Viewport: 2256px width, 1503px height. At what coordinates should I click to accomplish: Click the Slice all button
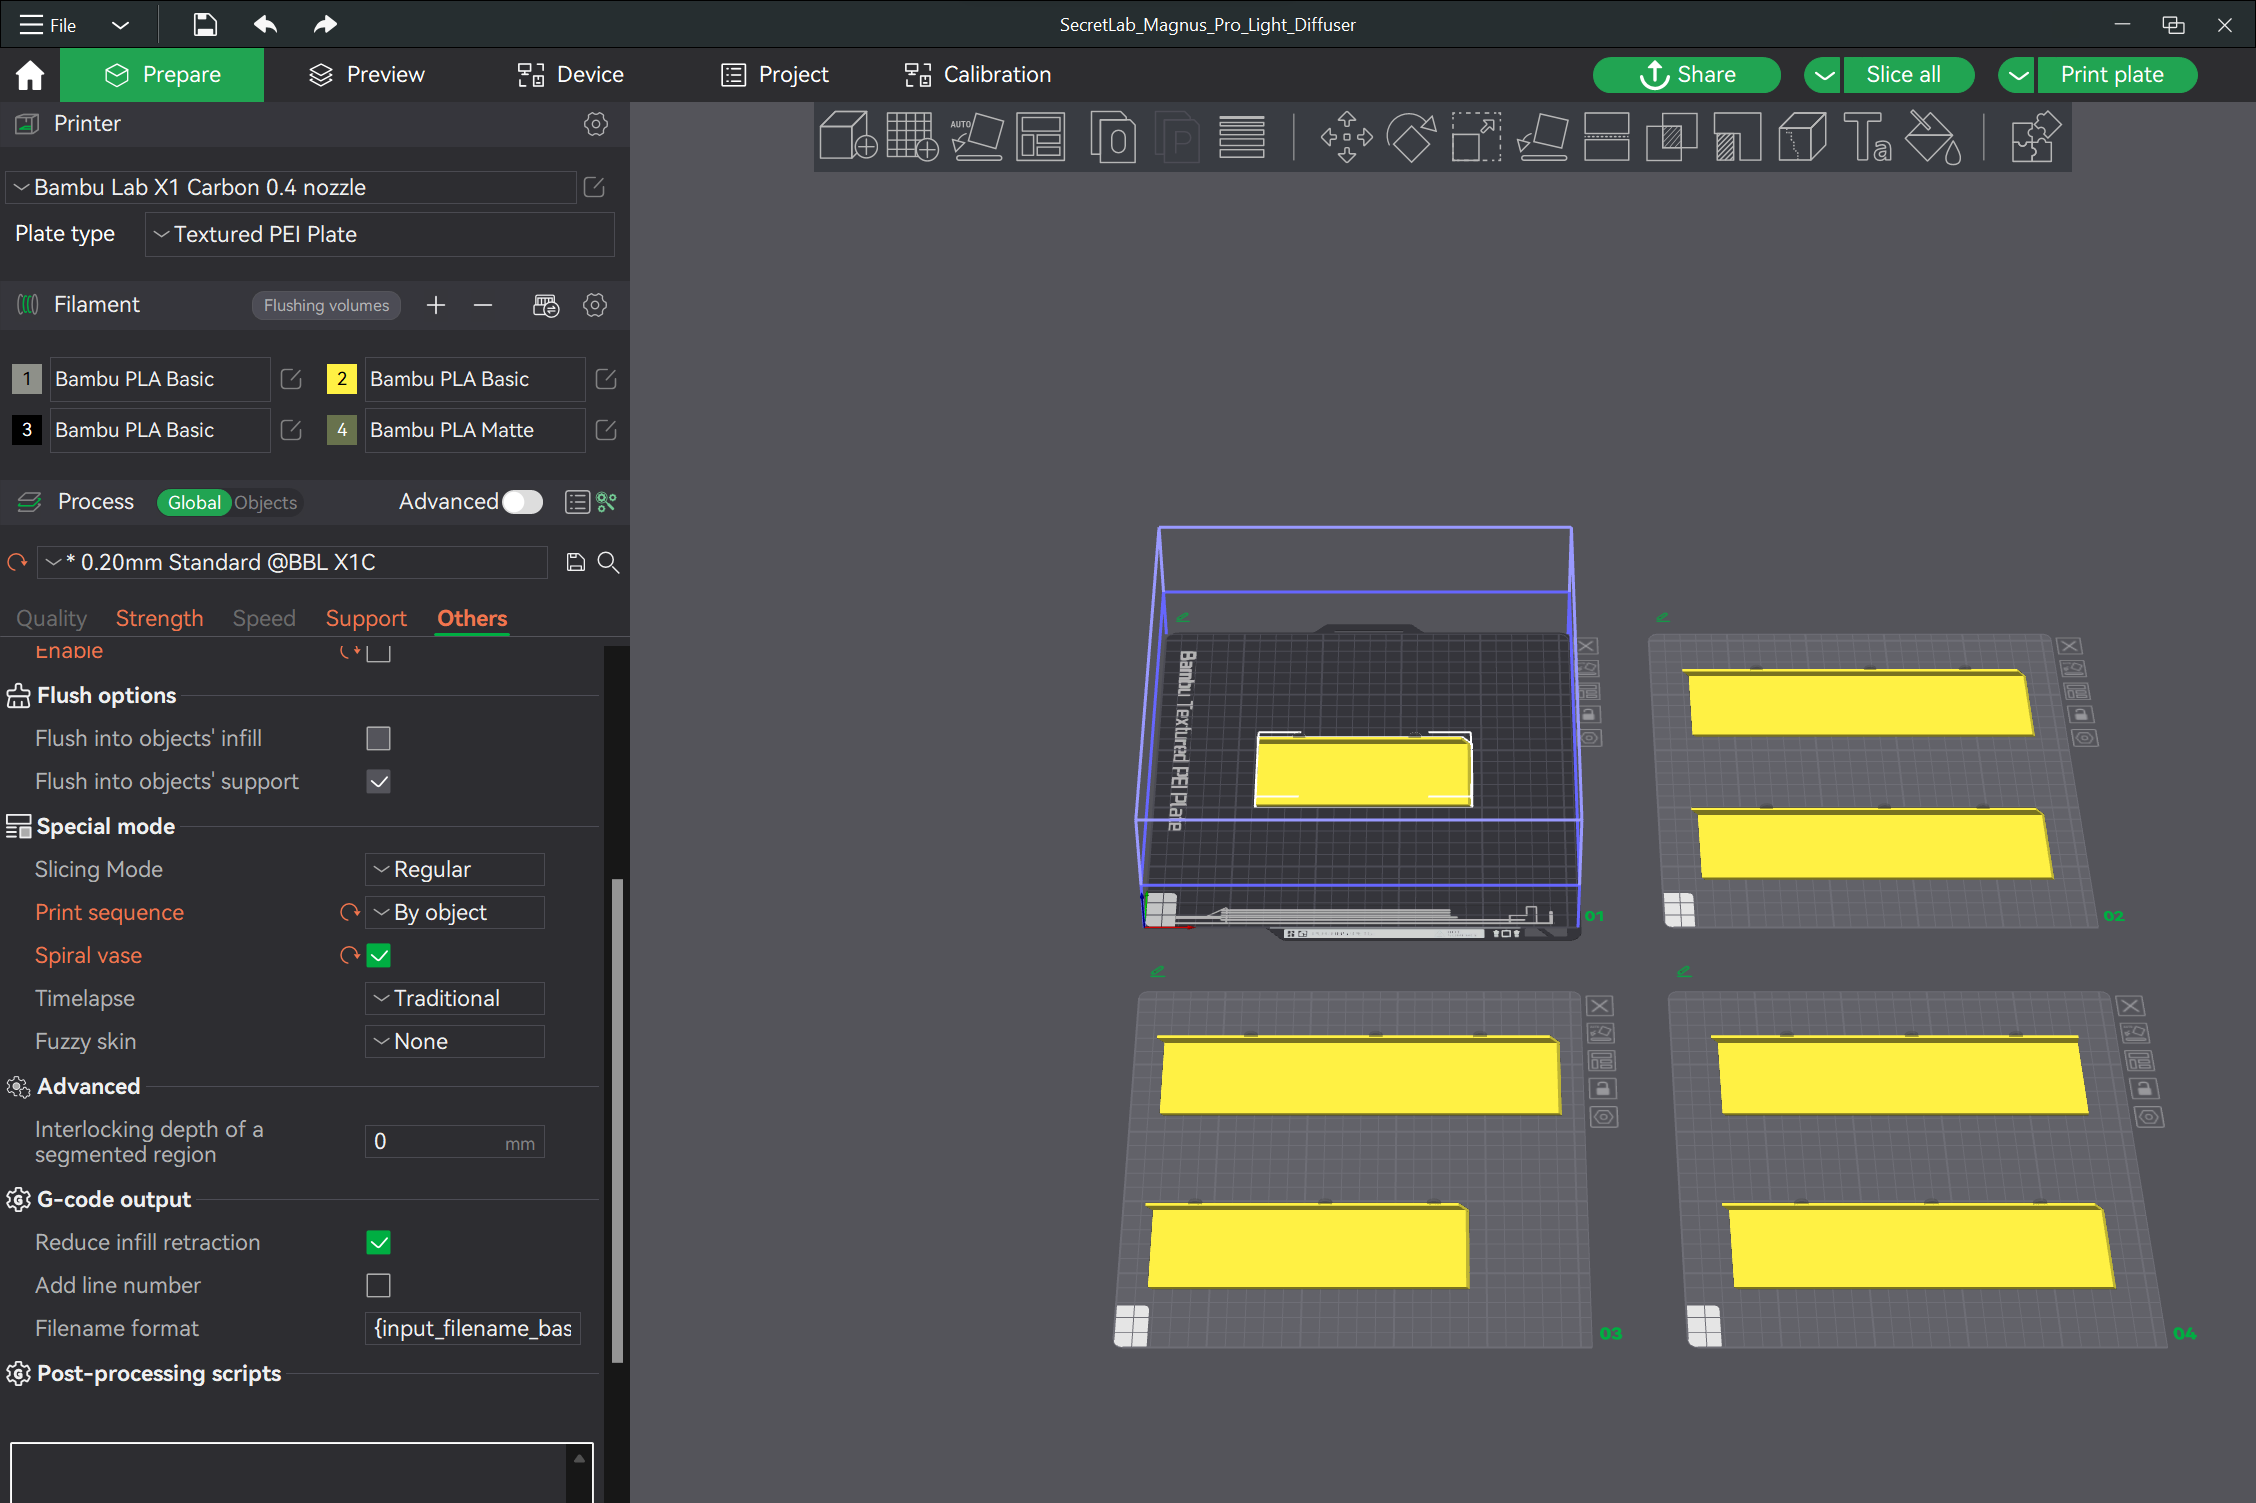pyautogui.click(x=1903, y=75)
